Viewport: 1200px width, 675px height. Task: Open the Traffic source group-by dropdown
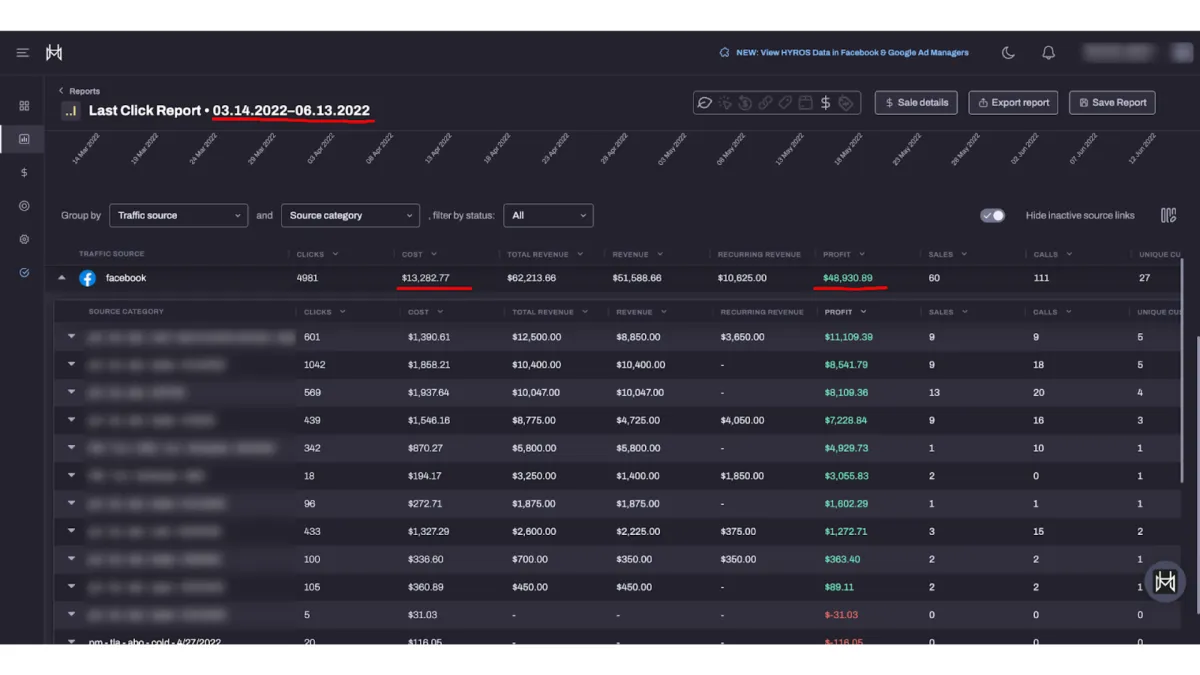(x=178, y=216)
